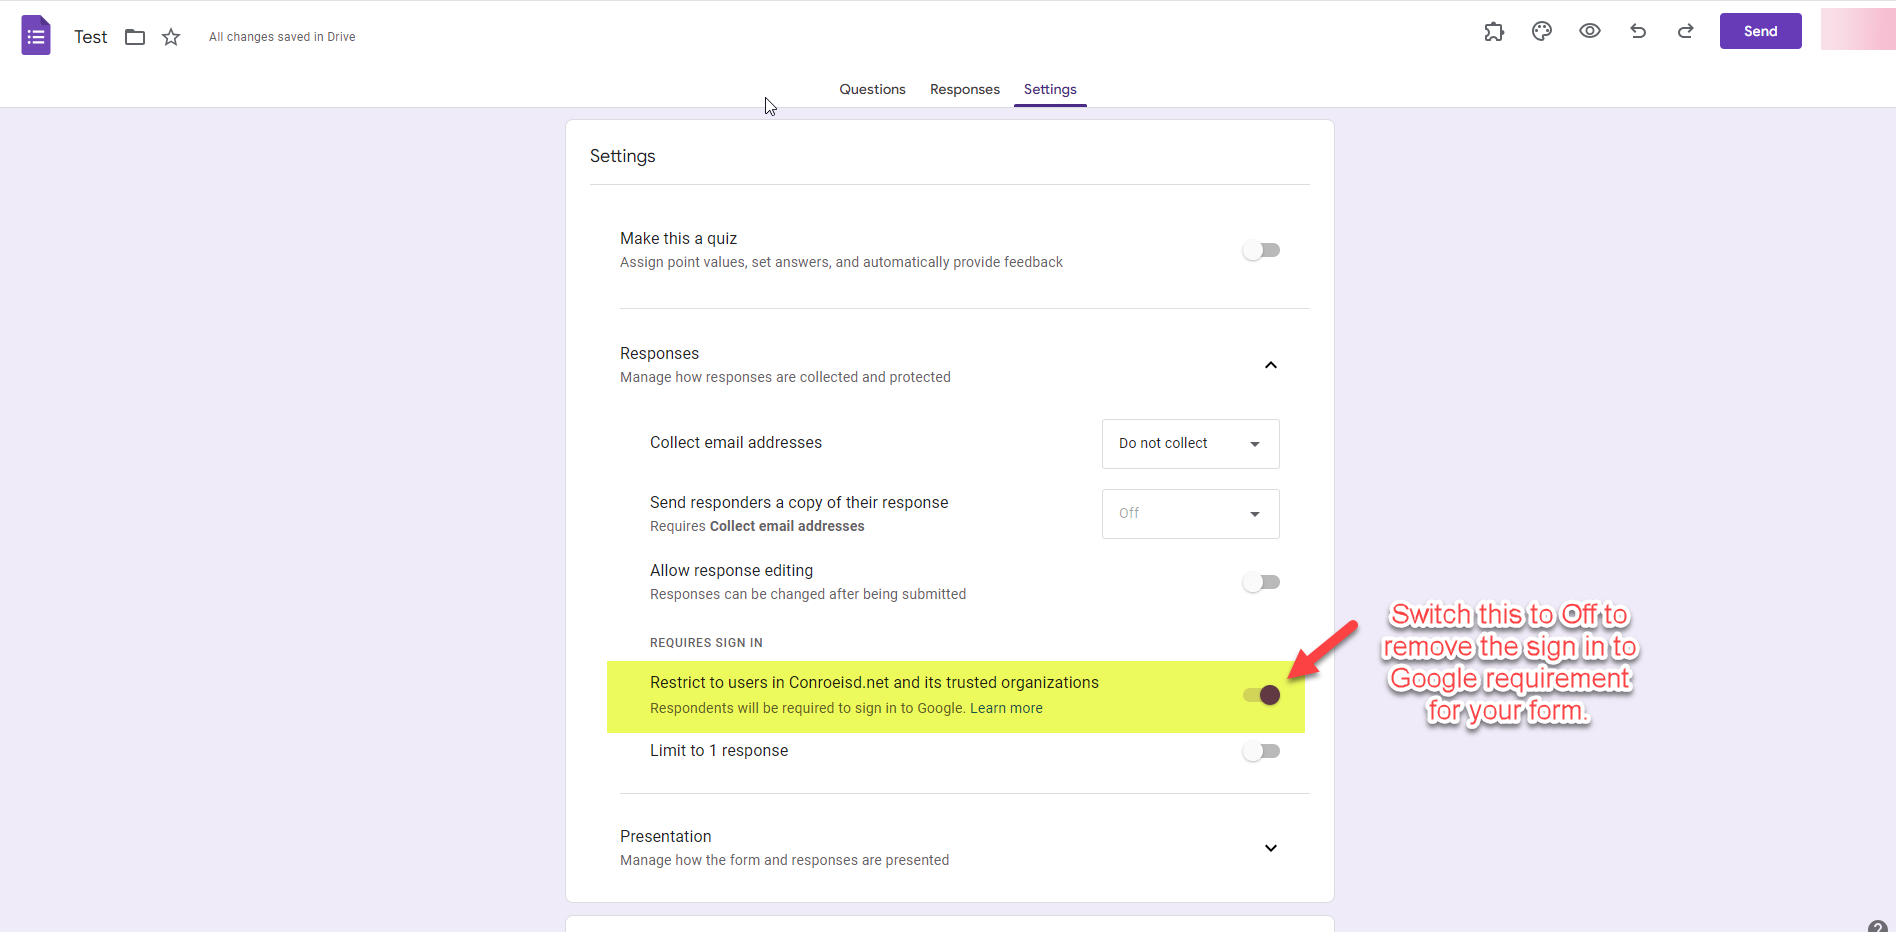Click the move to folder icon
The image size is (1896, 932).
[x=135, y=37]
